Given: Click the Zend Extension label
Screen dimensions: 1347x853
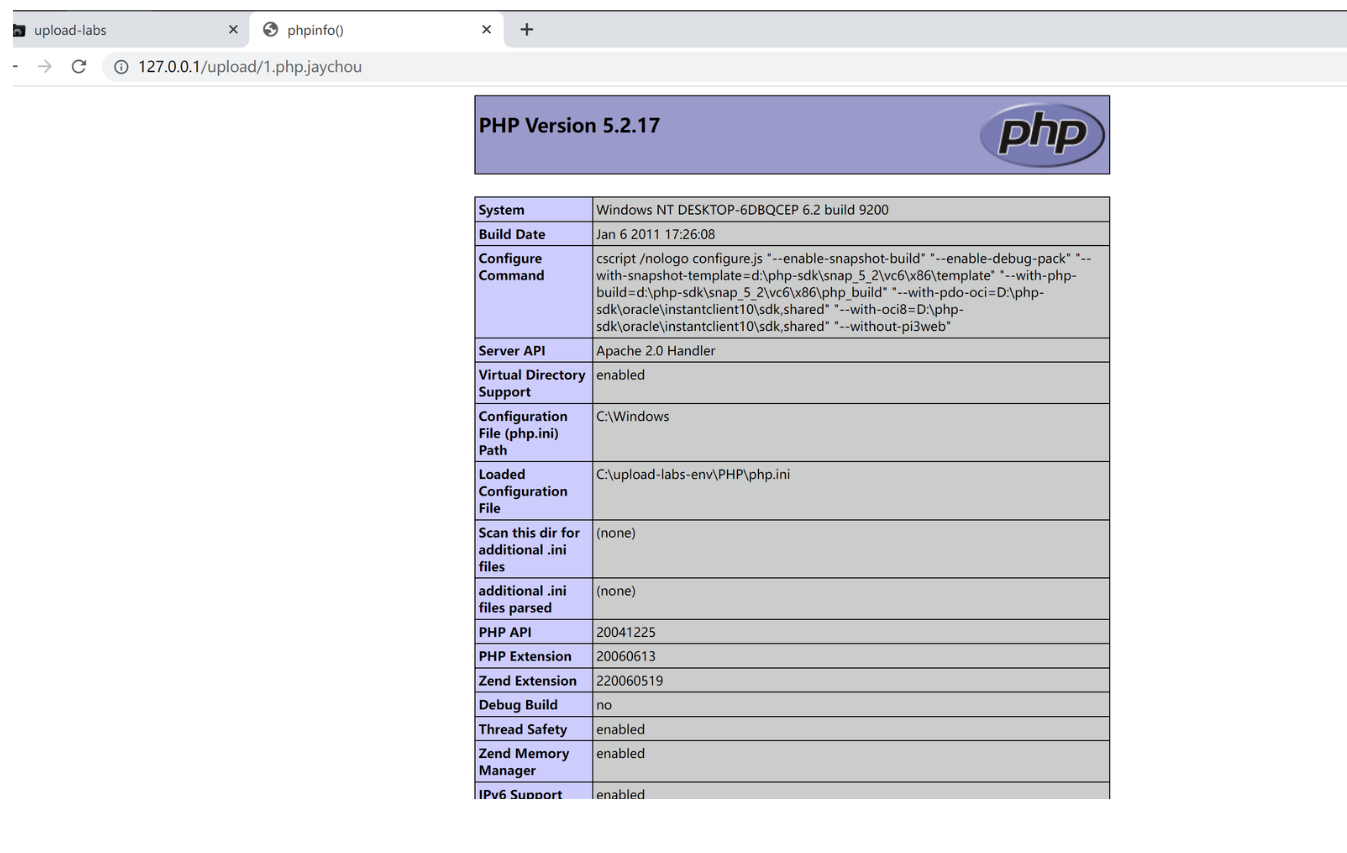Looking at the screenshot, I should point(528,681).
